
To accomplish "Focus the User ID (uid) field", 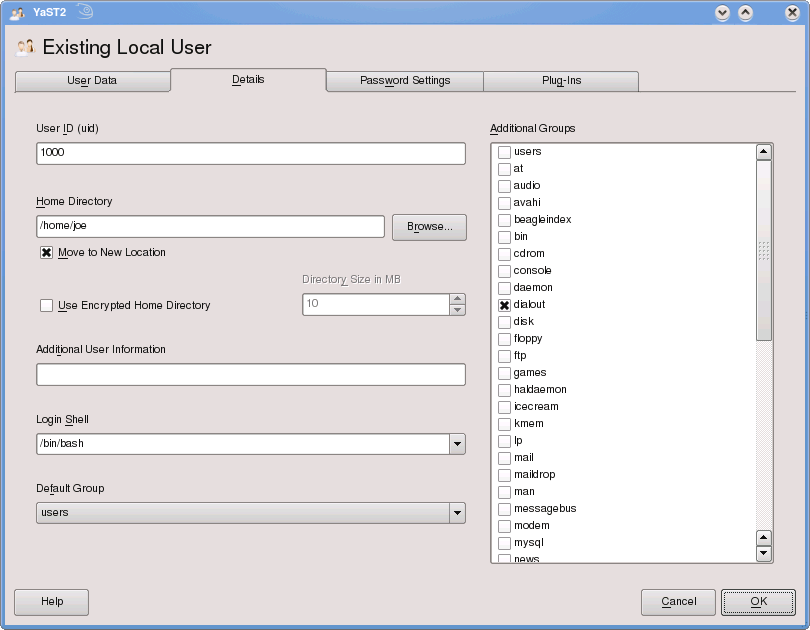I will pos(251,153).
